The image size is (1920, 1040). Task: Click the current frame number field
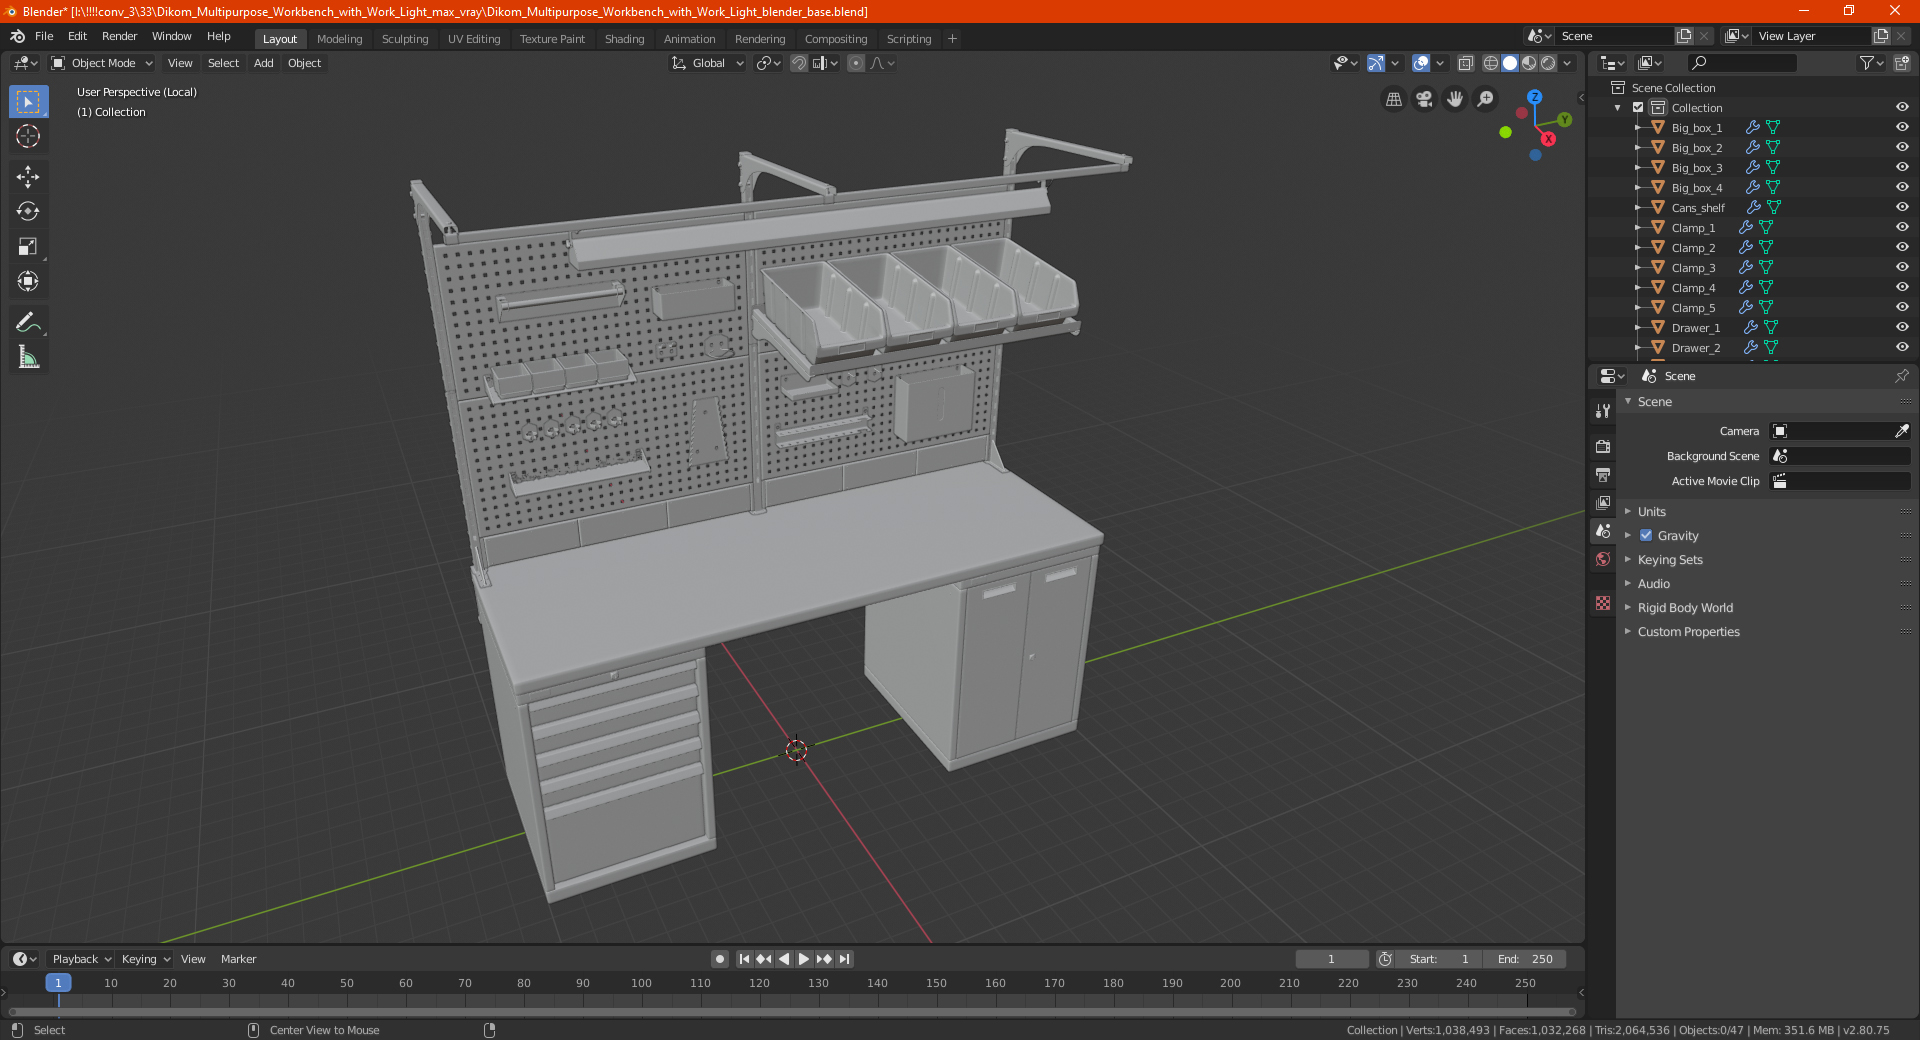1331,959
